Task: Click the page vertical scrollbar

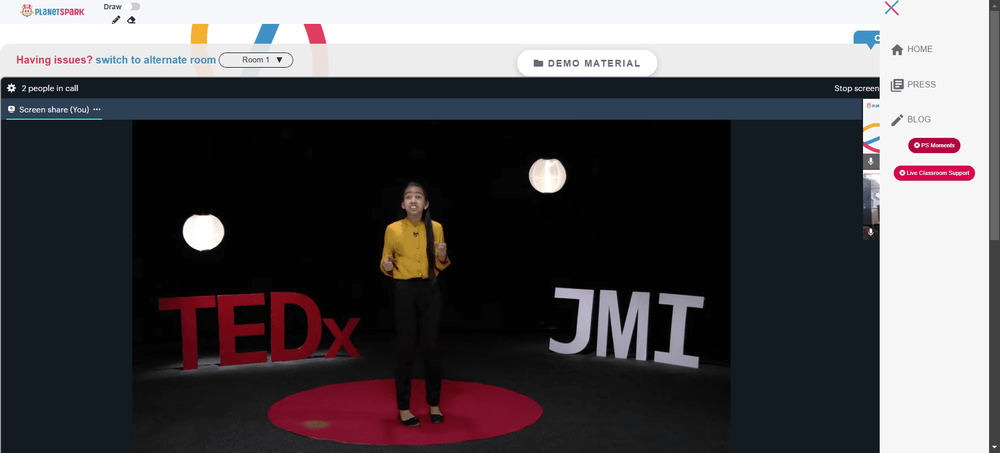Action: (x=994, y=121)
